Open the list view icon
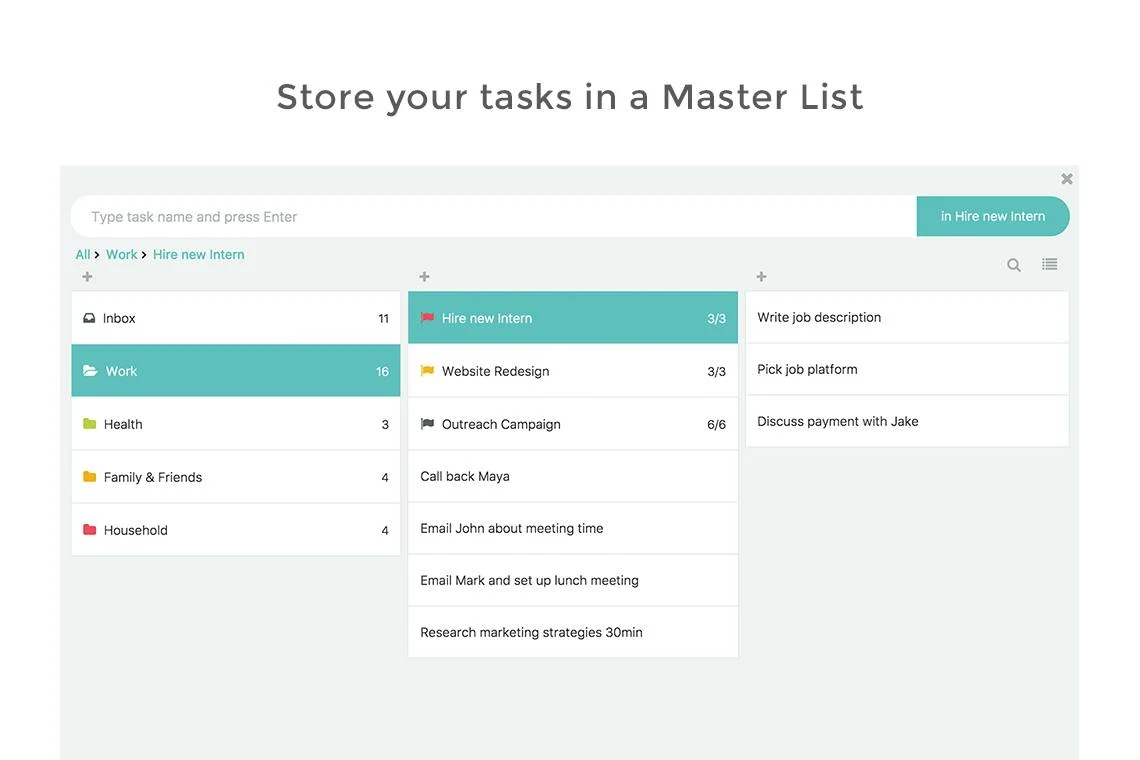 click(1049, 264)
